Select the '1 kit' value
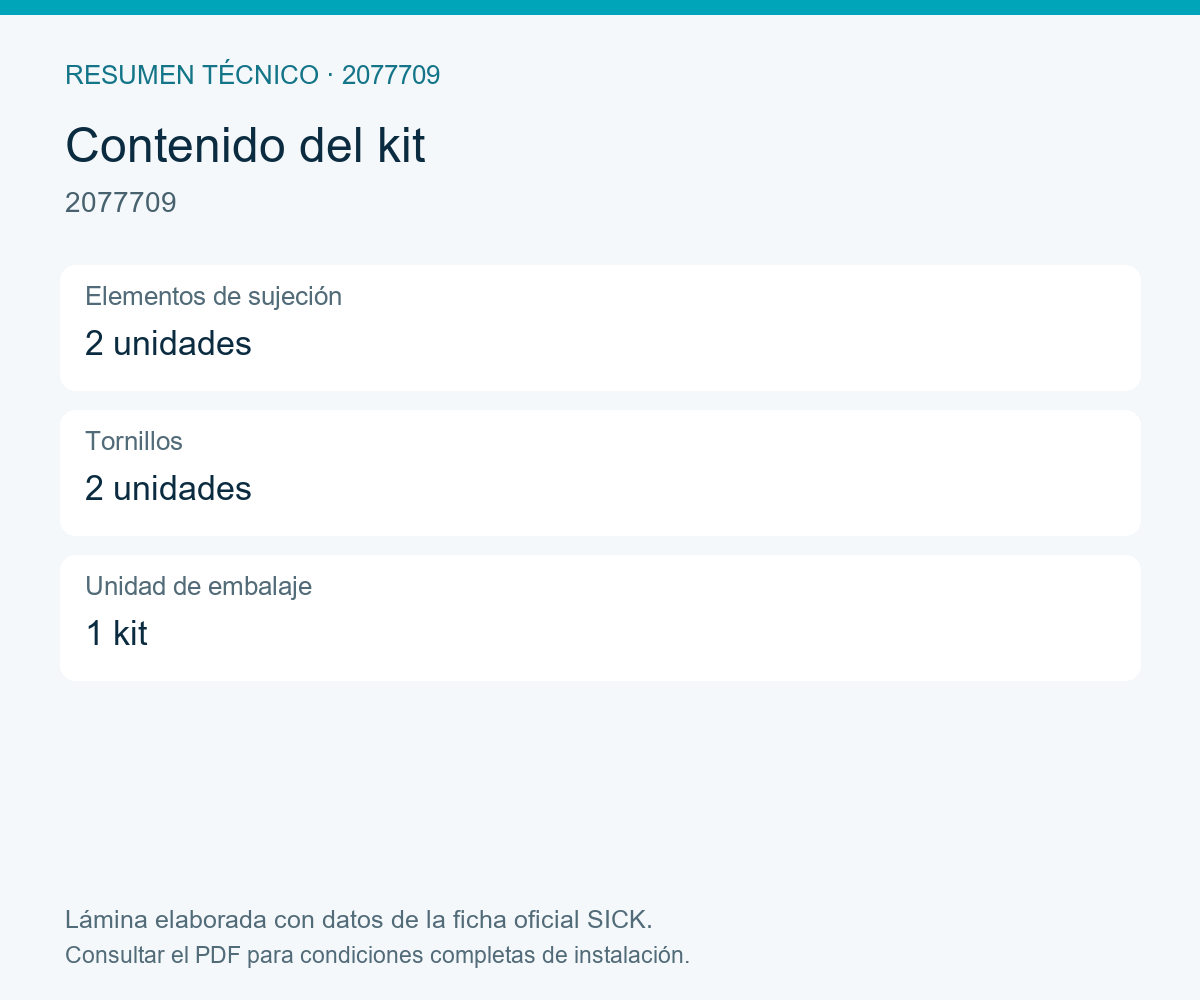The height and width of the screenshot is (1000, 1200). click(116, 634)
